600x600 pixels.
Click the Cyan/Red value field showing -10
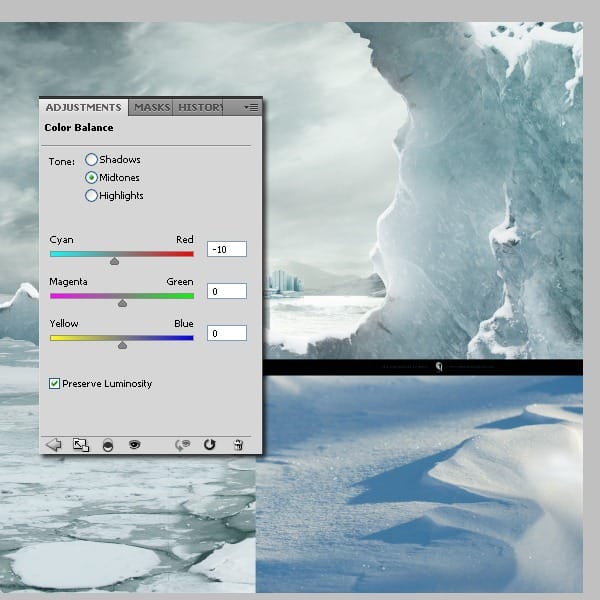226,249
